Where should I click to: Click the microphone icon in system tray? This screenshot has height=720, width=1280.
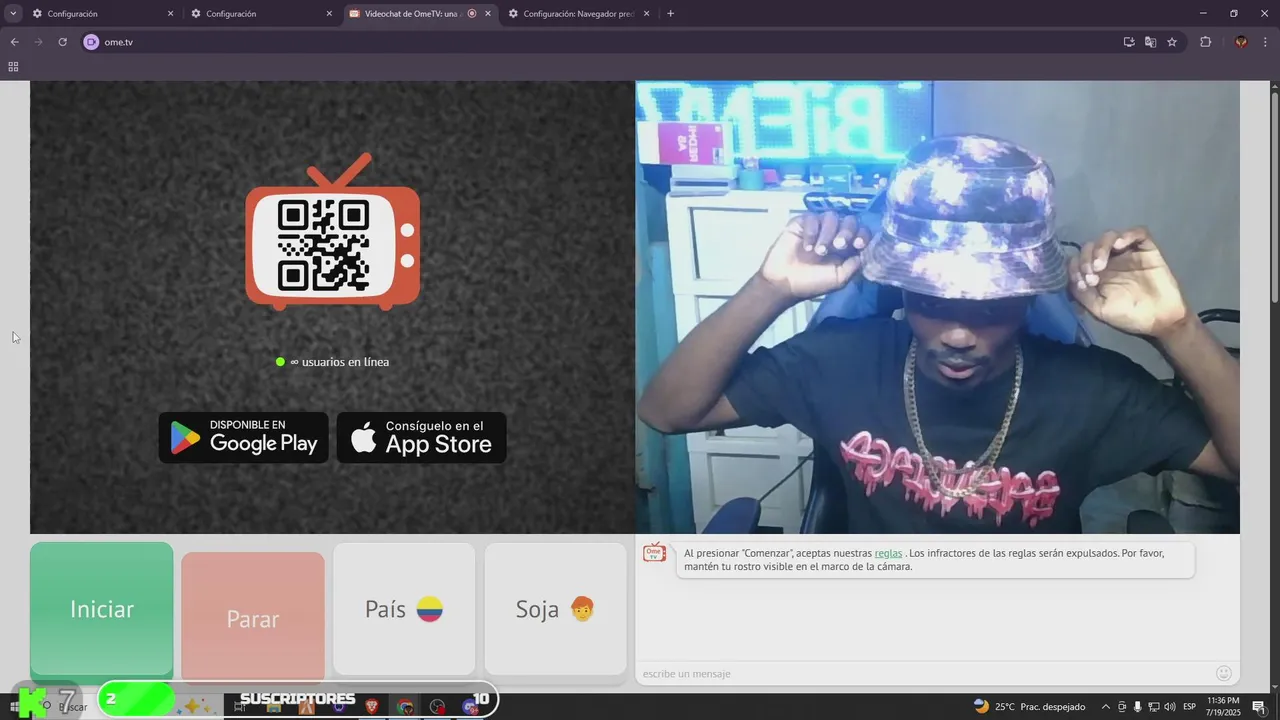[x=1138, y=706]
